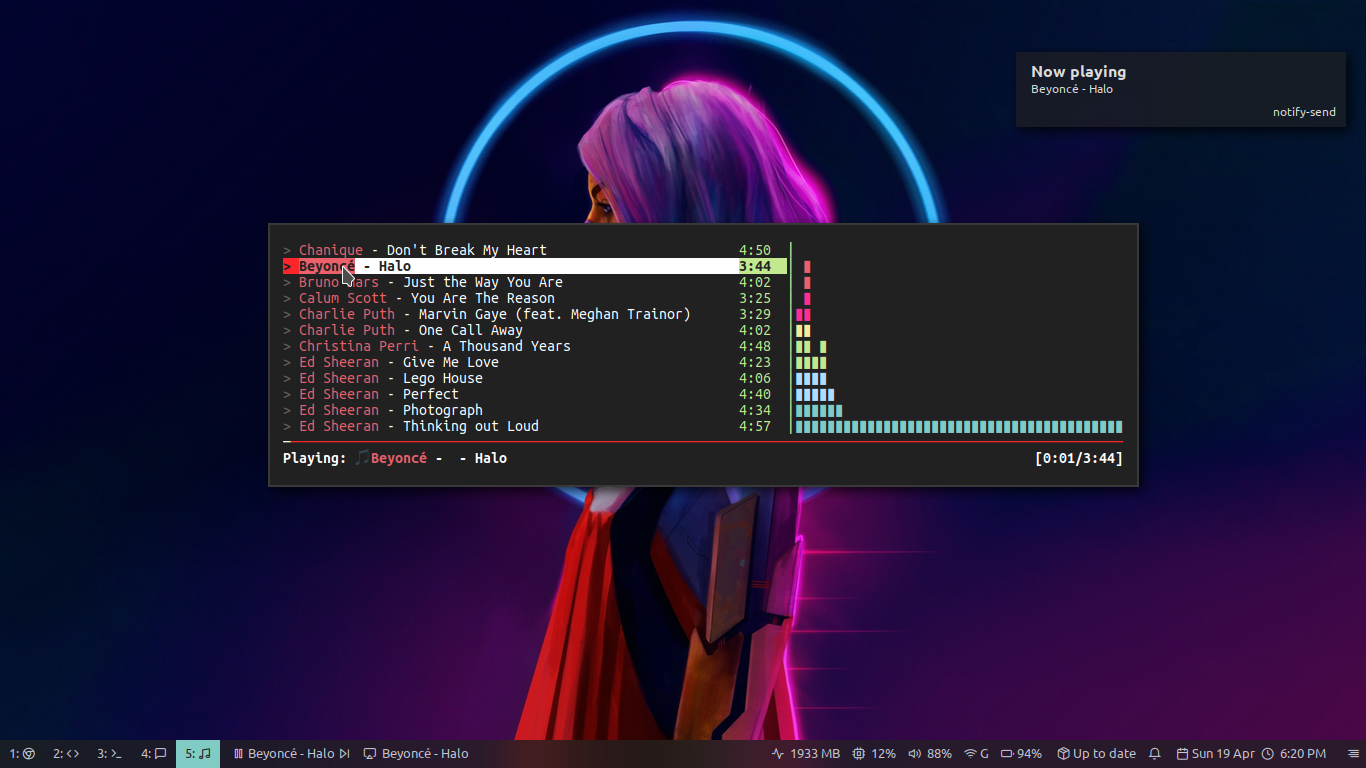Open the package updates Up to date module
The height and width of the screenshot is (768, 1366).
point(1096,754)
